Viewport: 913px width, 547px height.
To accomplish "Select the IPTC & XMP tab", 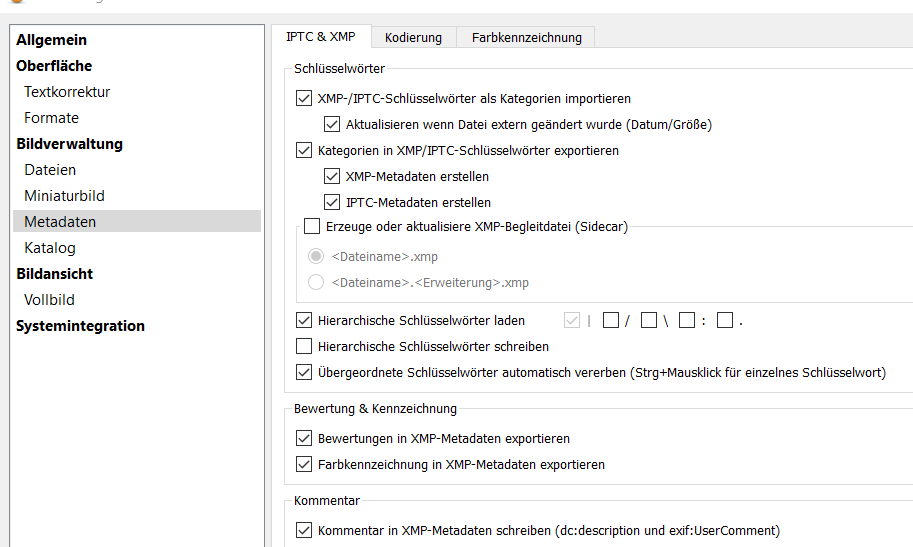I will pos(320,36).
